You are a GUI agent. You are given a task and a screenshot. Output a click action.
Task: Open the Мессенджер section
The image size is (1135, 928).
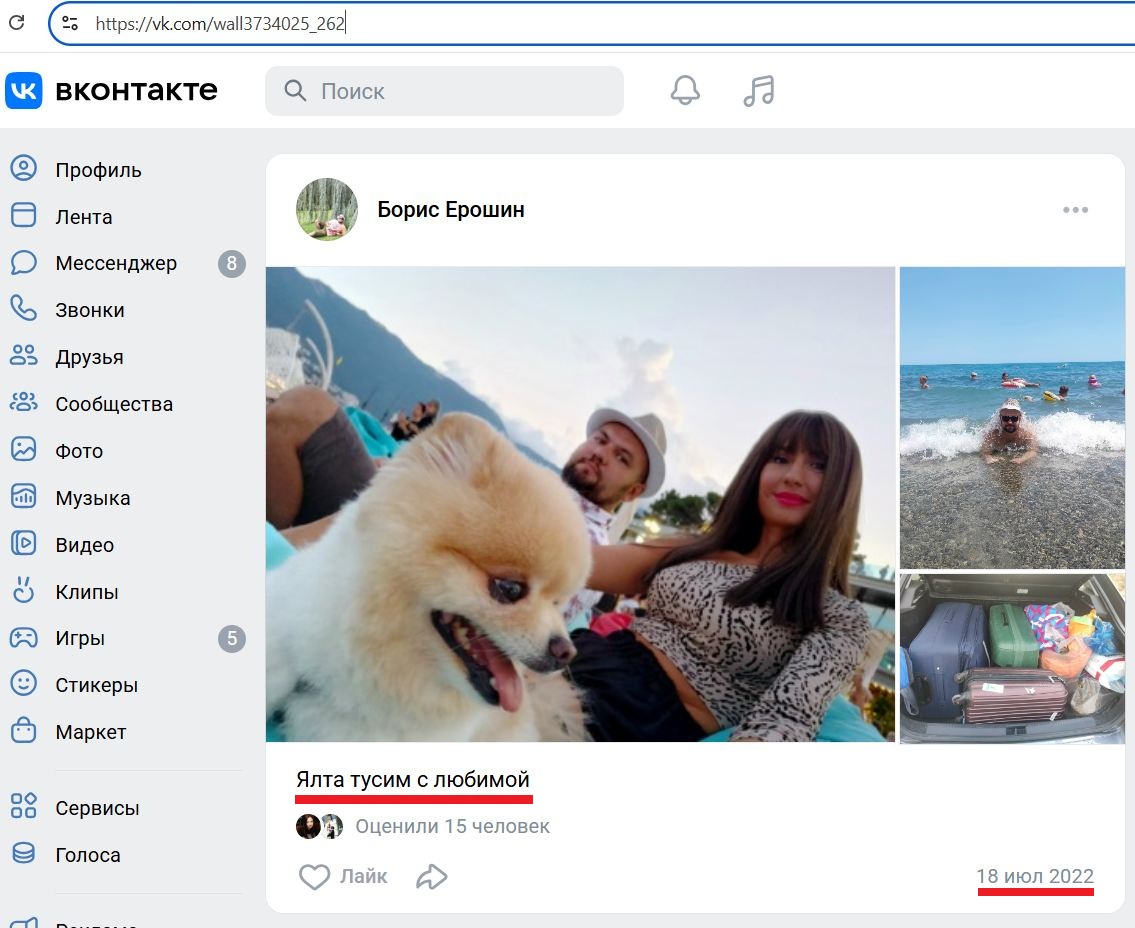pyautogui.click(x=113, y=263)
